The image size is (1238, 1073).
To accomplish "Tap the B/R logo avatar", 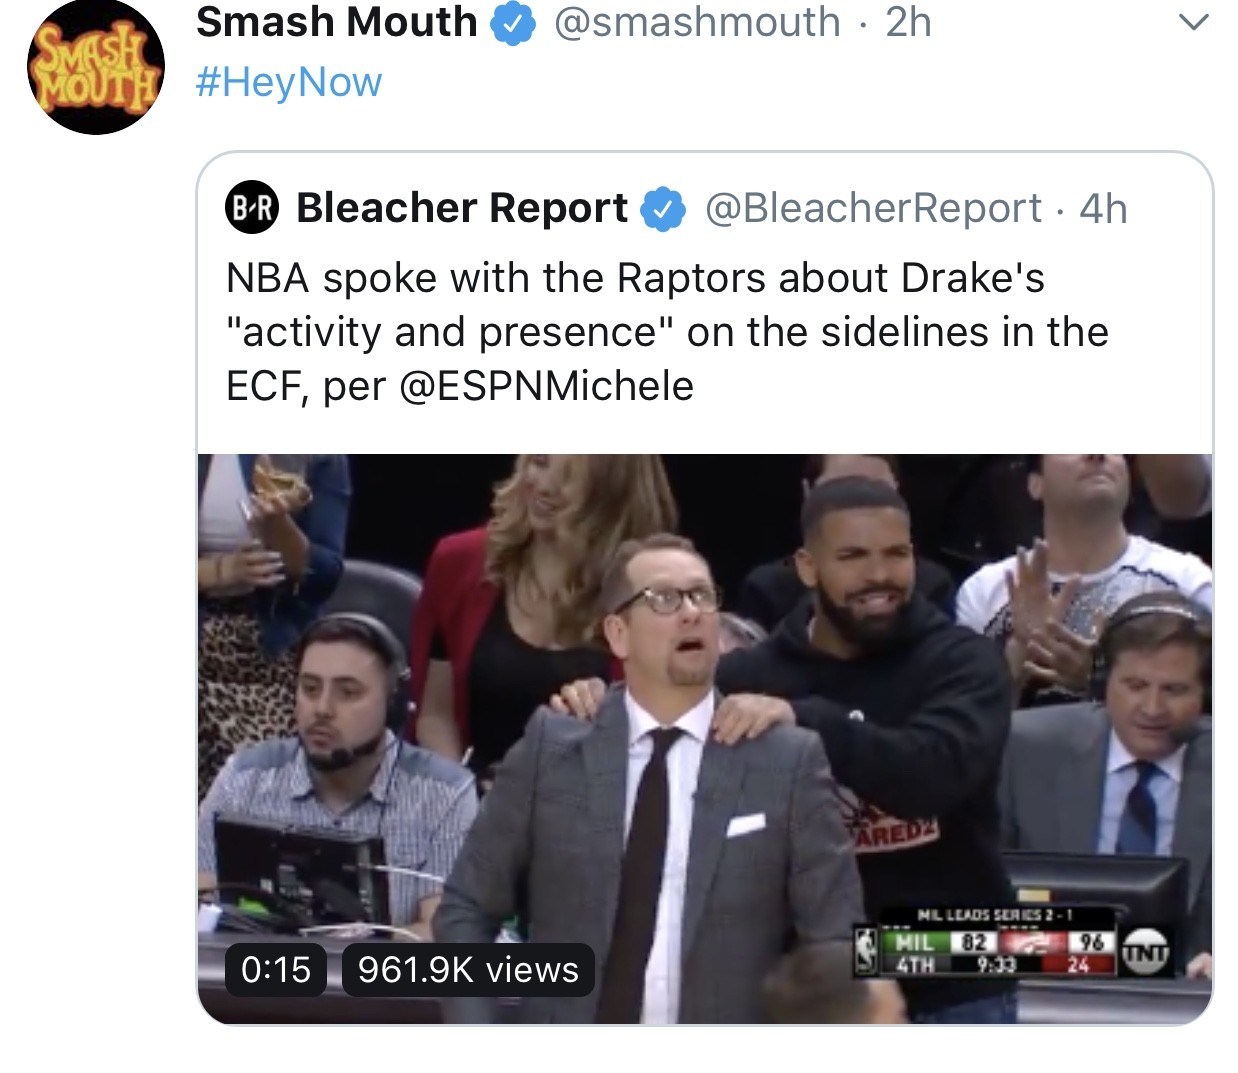I will 252,208.
